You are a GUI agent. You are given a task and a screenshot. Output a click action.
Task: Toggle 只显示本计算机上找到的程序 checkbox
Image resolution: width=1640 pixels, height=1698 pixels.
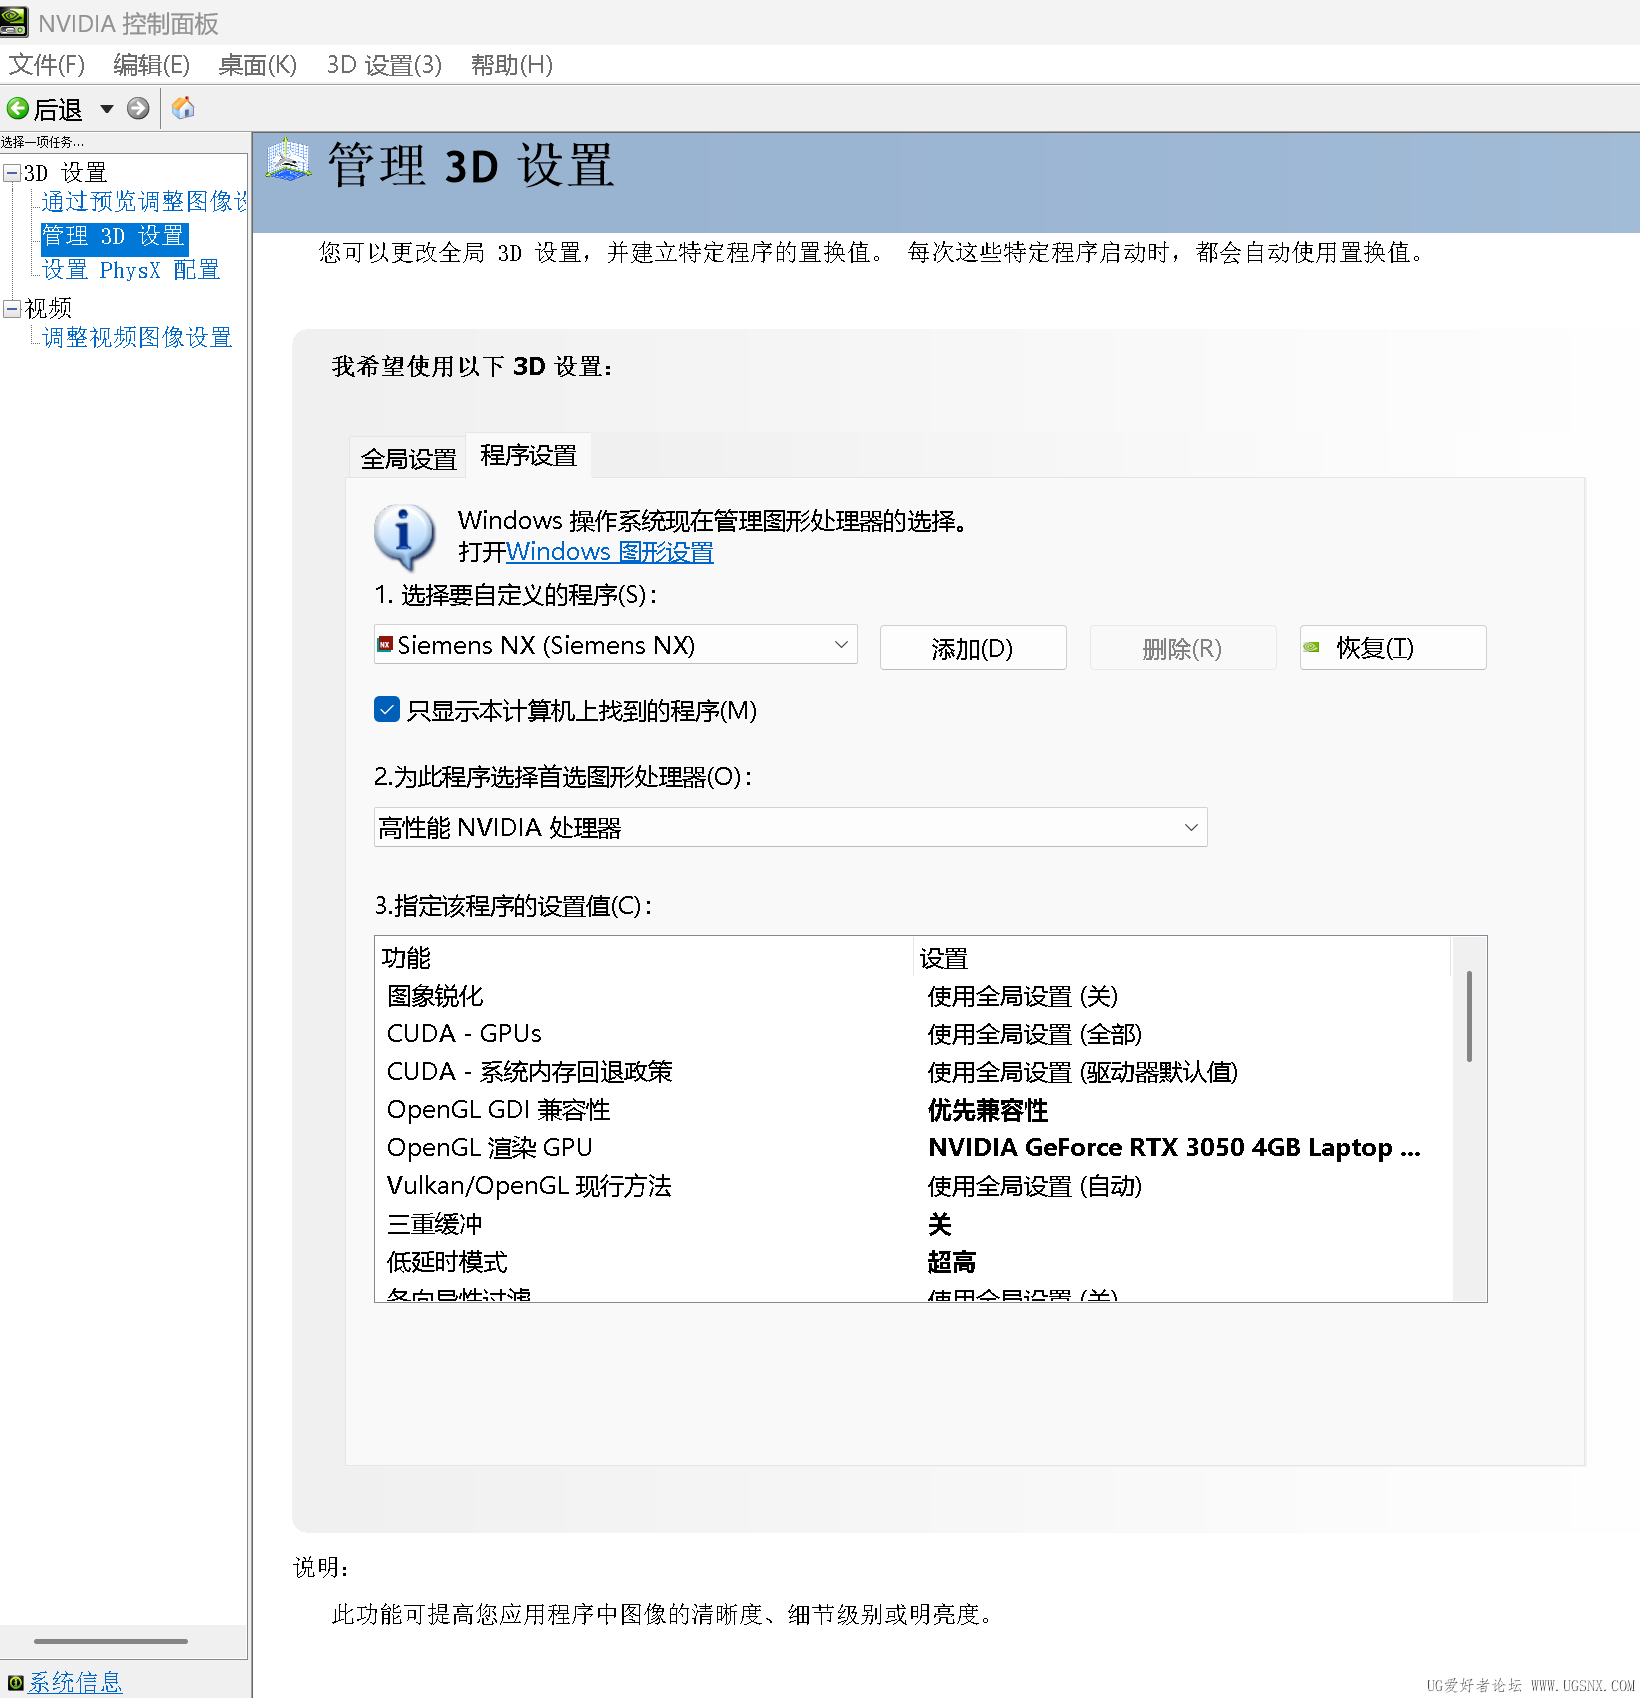[387, 710]
